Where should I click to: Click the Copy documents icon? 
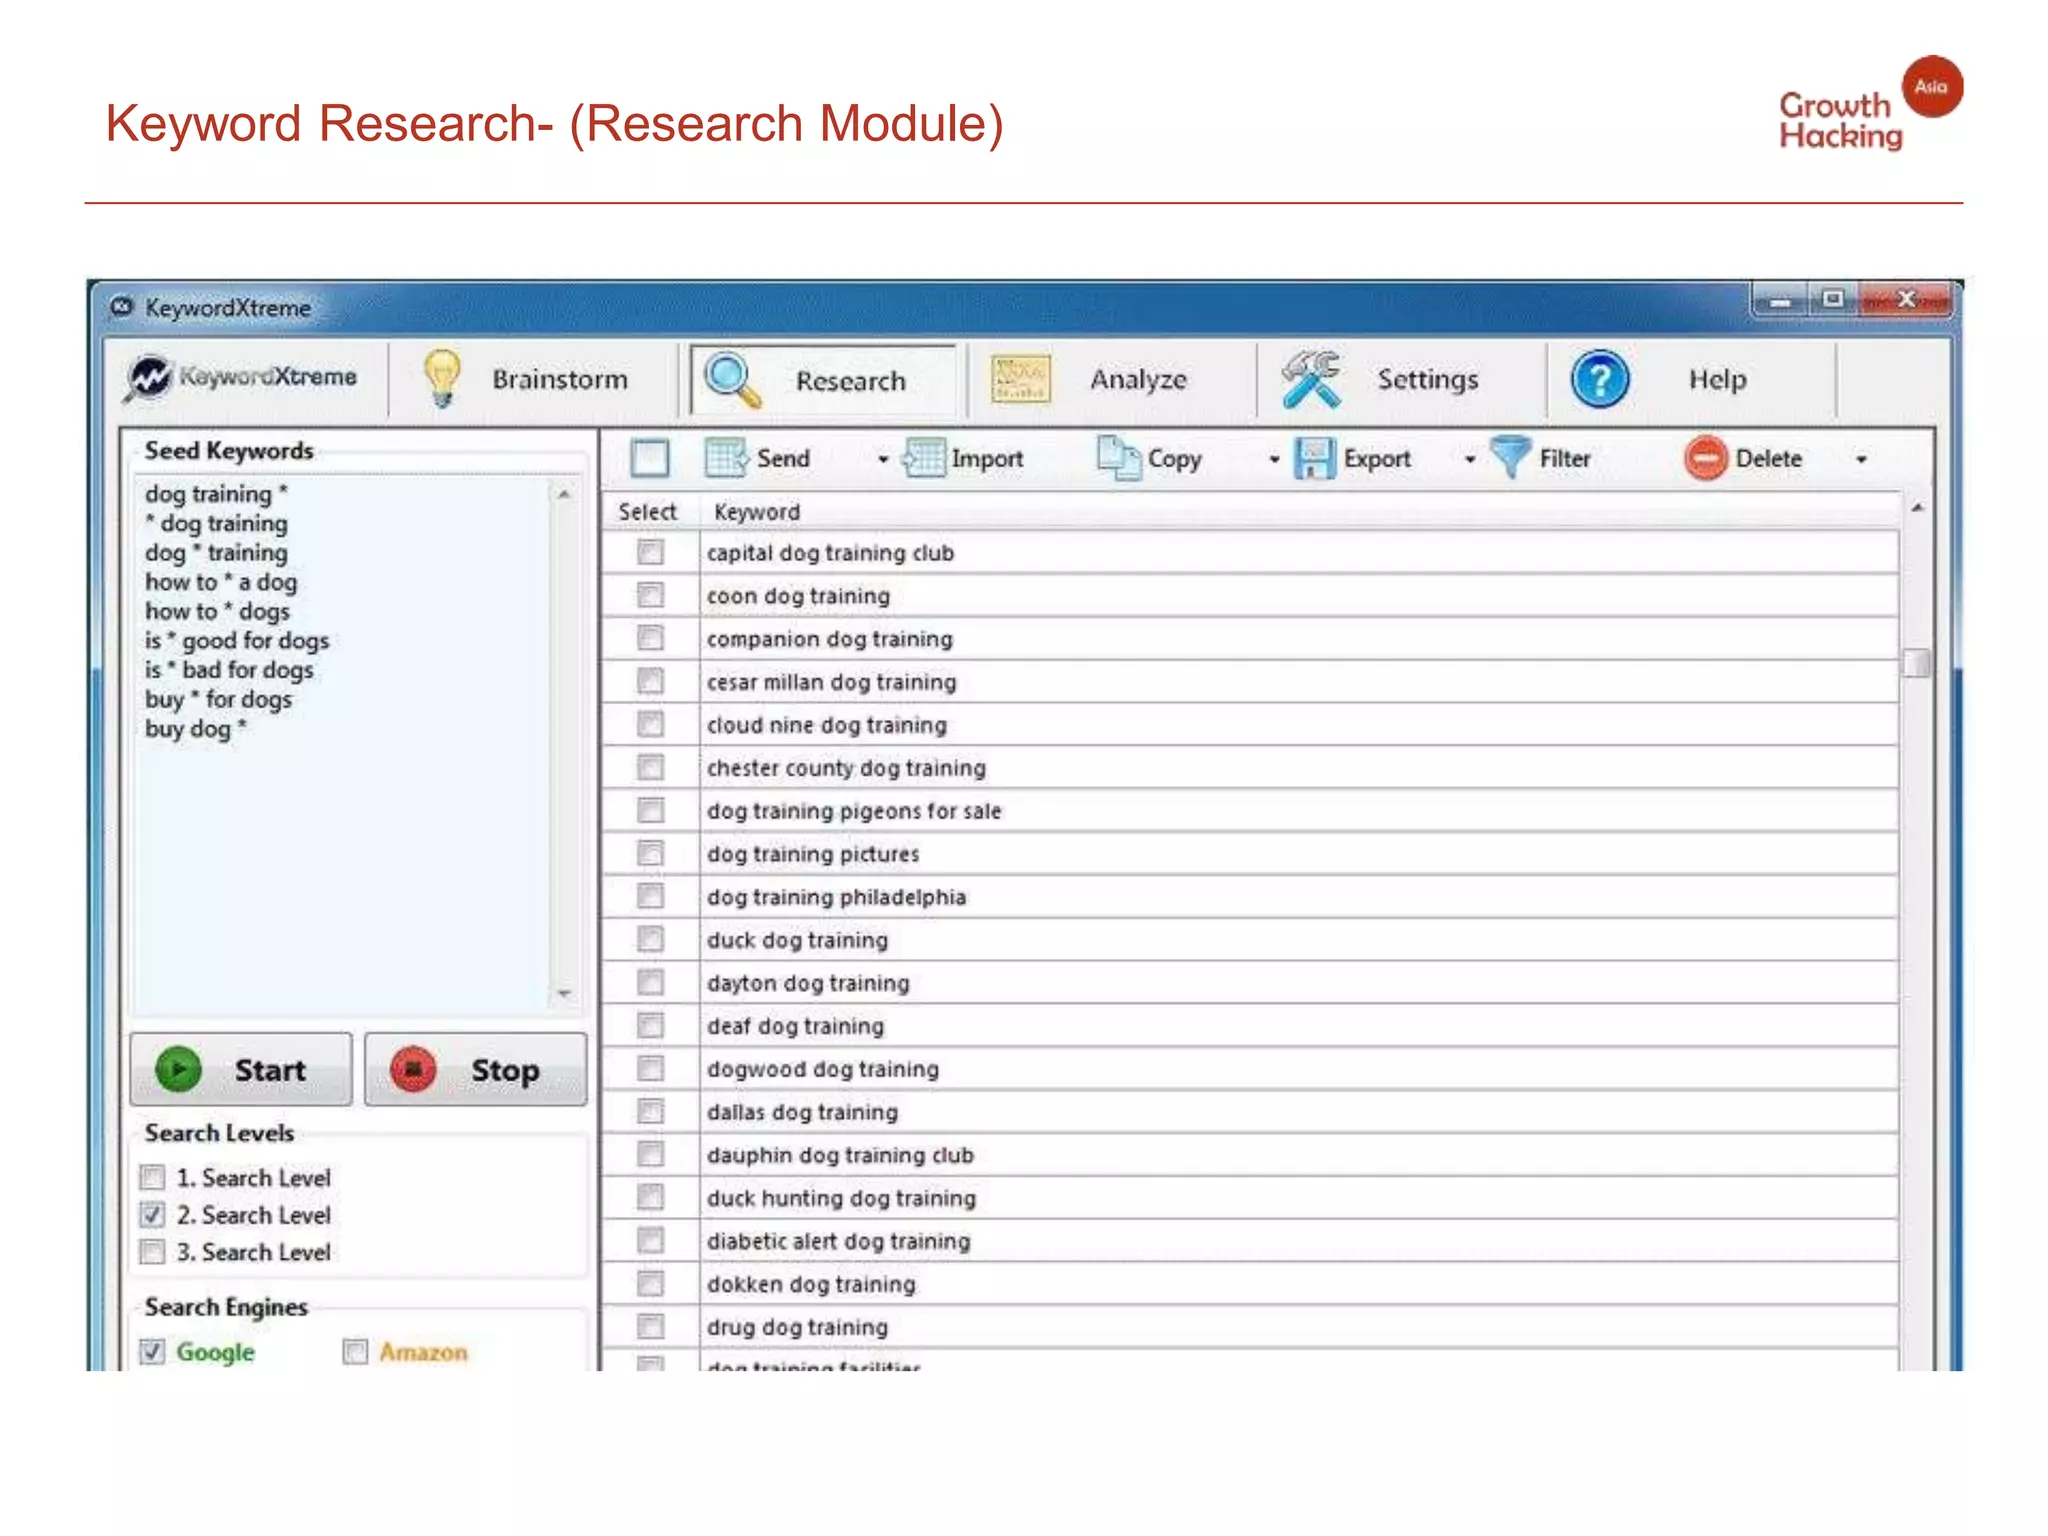click(1117, 458)
